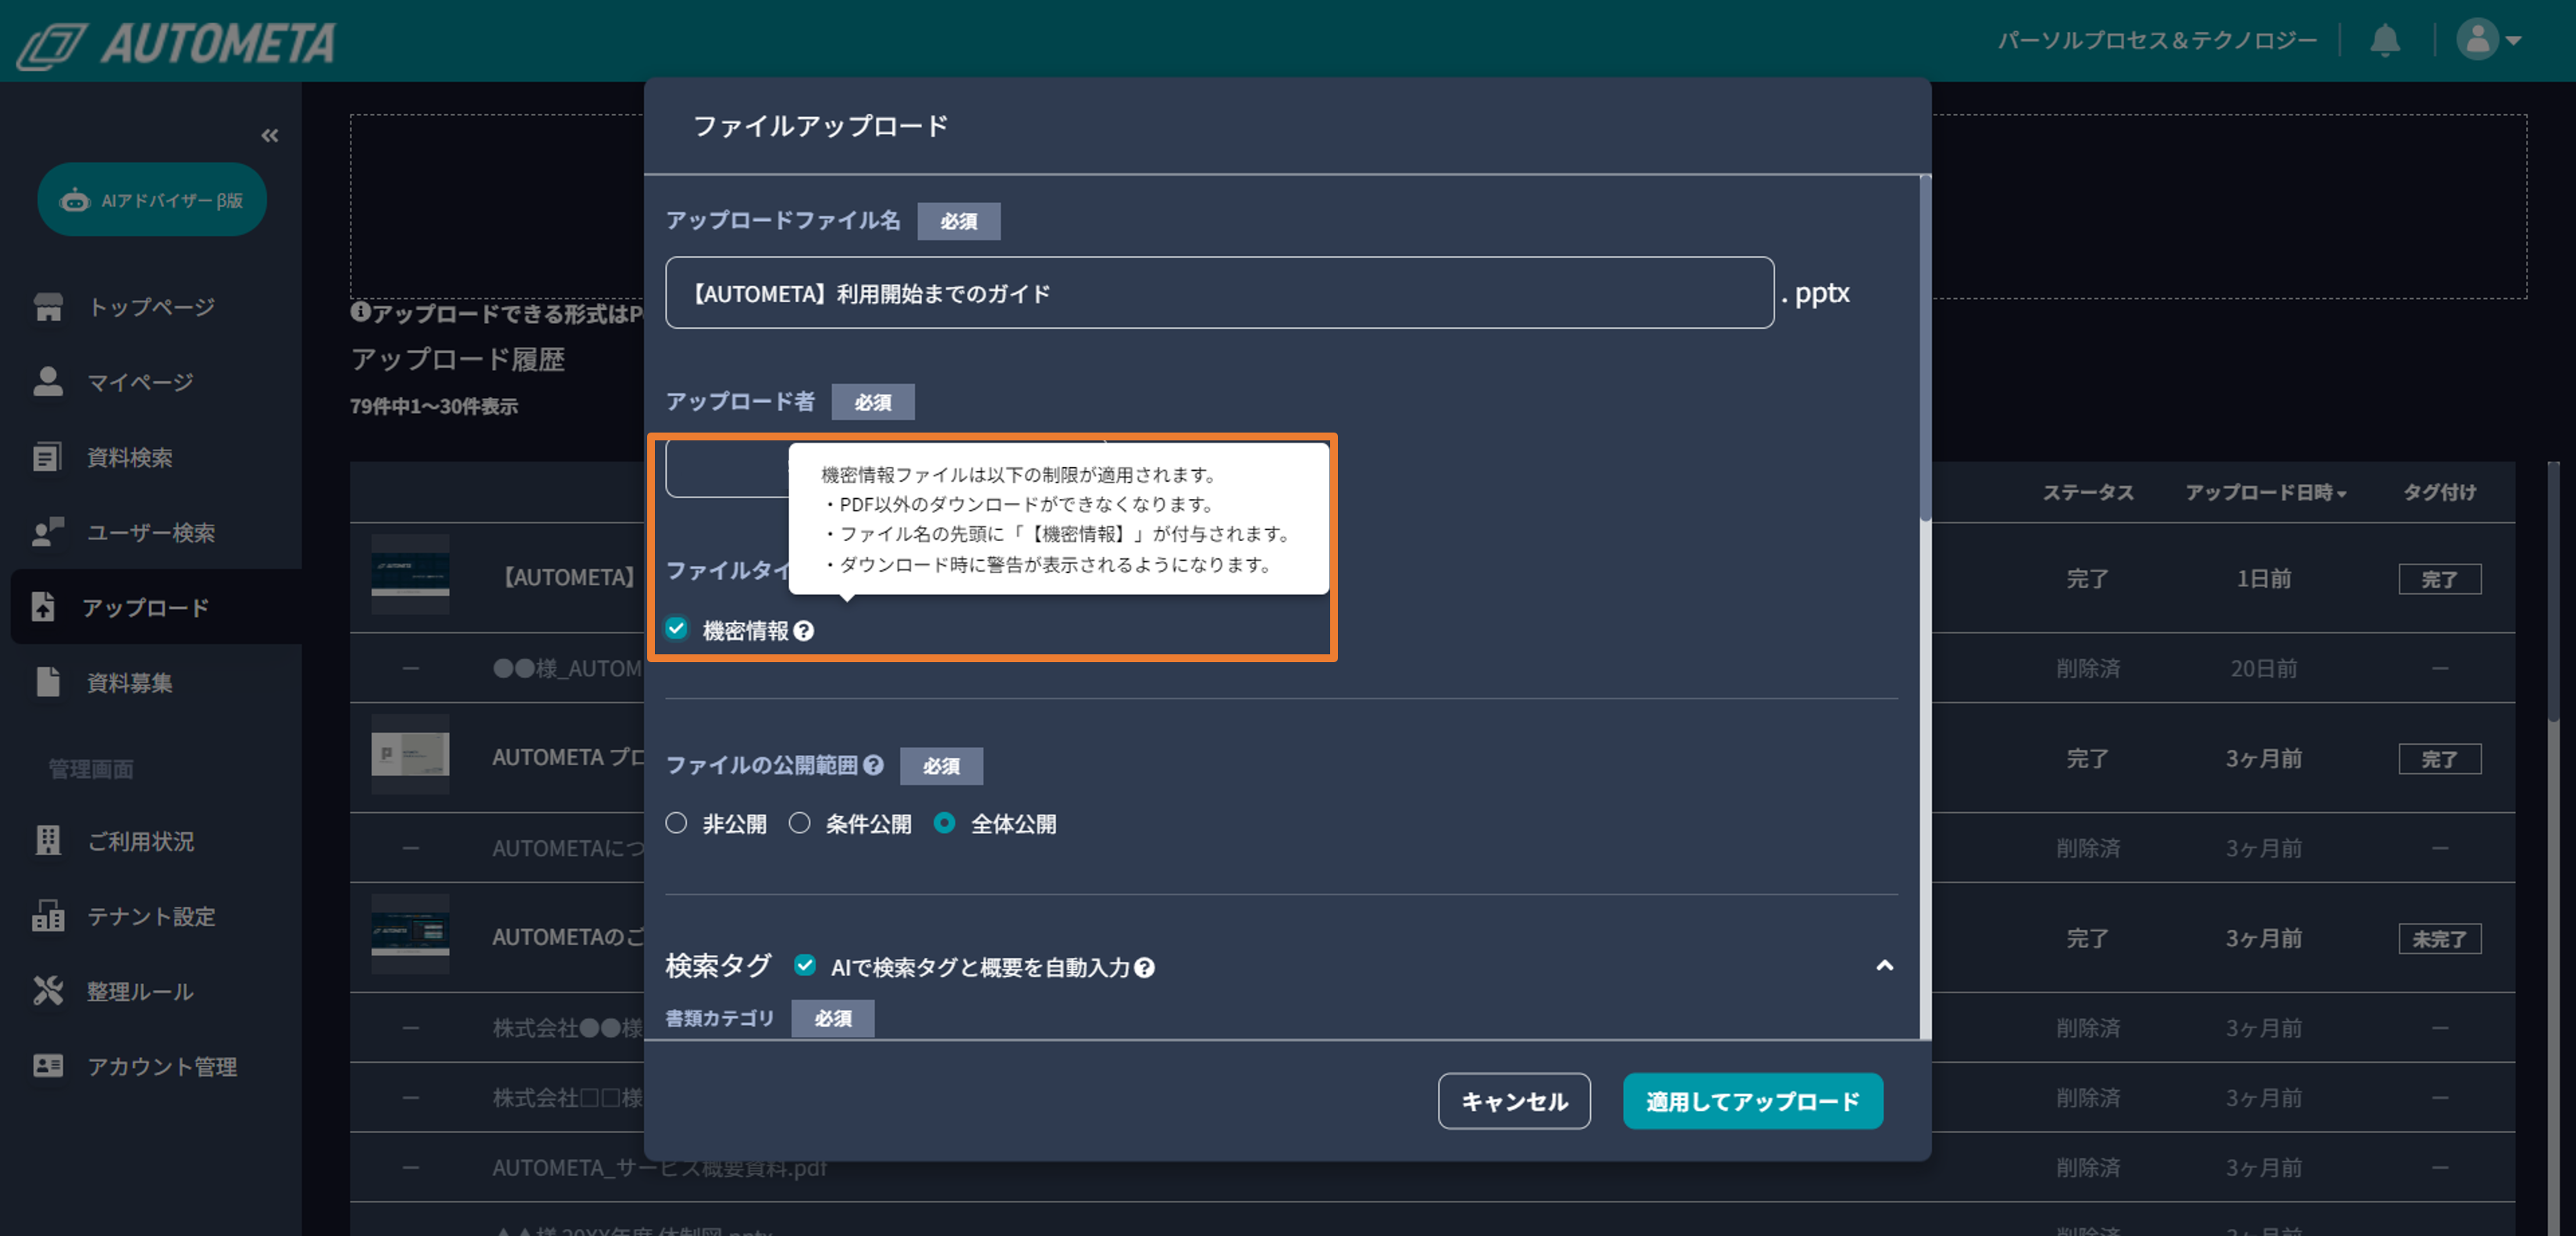Click the テナント設定 icon

click(48, 915)
